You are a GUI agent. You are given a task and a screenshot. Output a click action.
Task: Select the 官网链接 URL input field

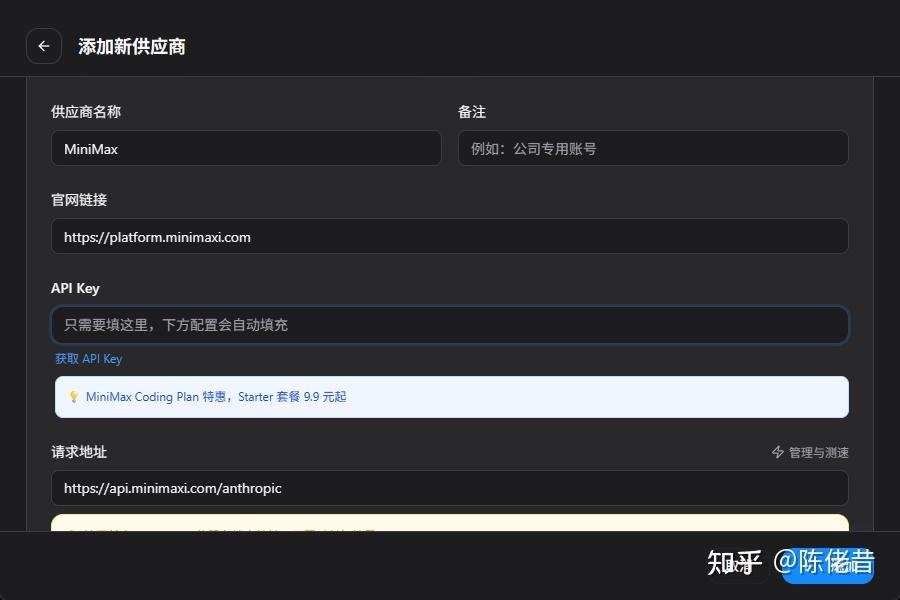pos(449,237)
